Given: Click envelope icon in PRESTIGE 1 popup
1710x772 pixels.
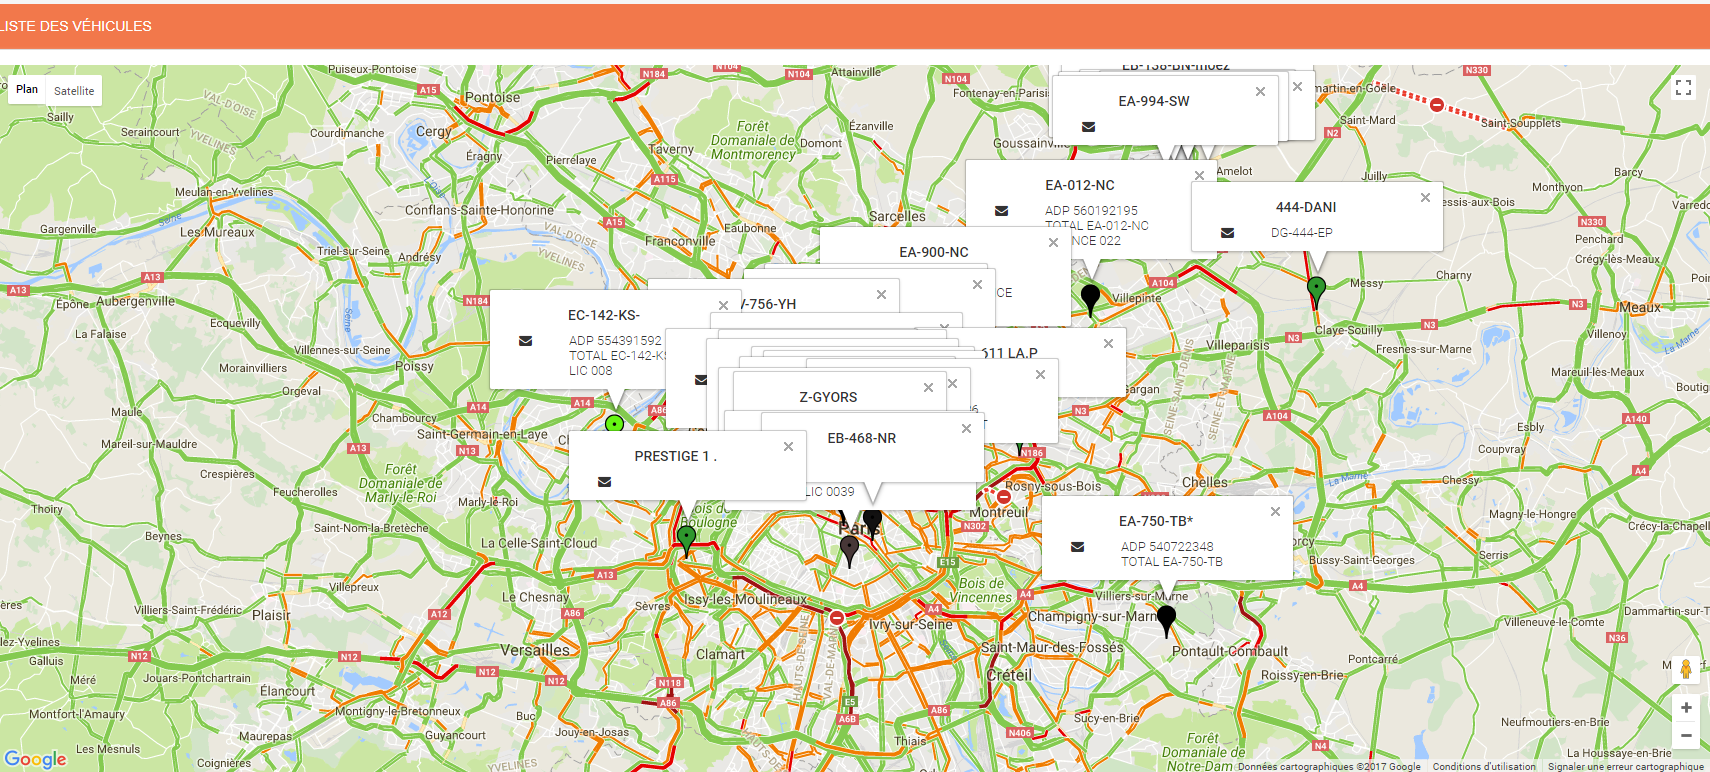Looking at the screenshot, I should [604, 482].
